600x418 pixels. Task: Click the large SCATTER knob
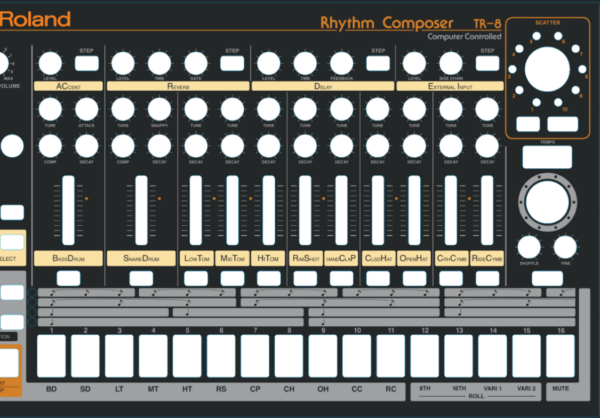[547, 69]
